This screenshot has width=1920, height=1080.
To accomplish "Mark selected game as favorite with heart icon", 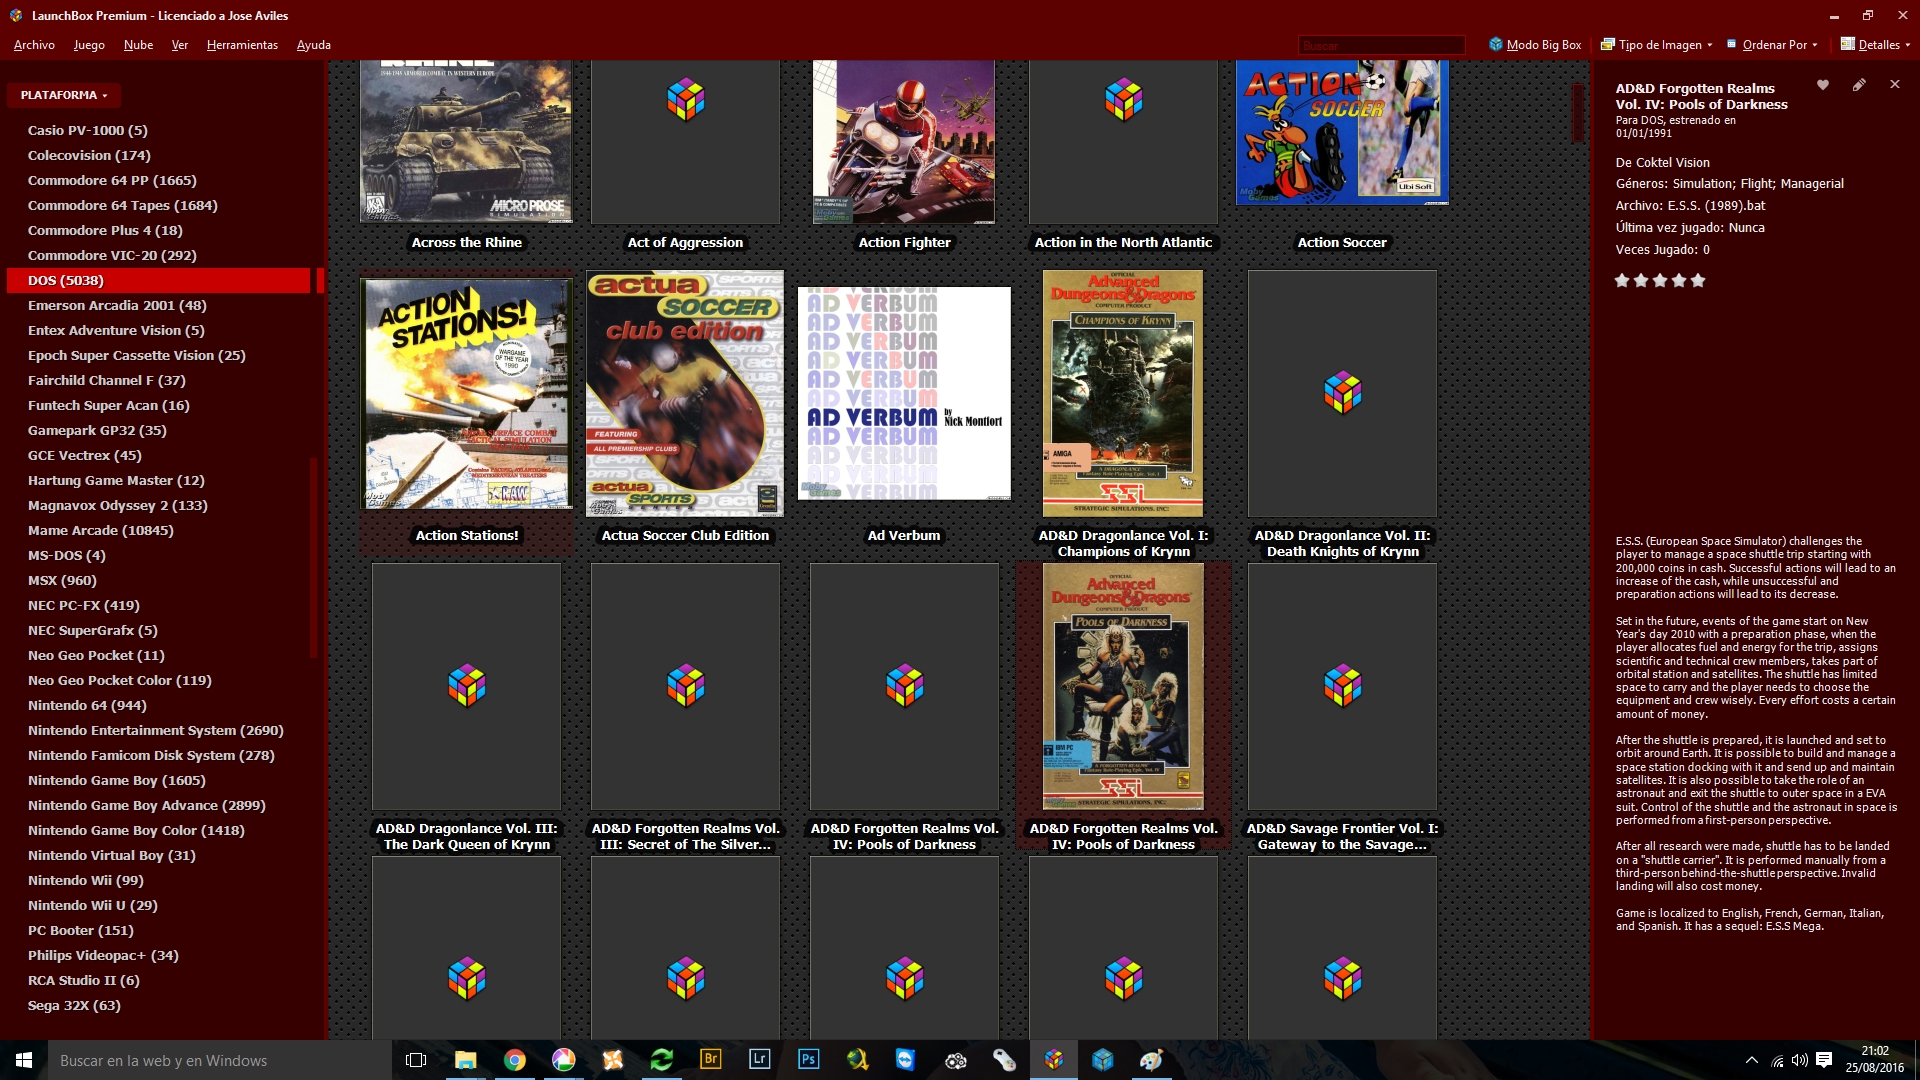I will point(1823,85).
